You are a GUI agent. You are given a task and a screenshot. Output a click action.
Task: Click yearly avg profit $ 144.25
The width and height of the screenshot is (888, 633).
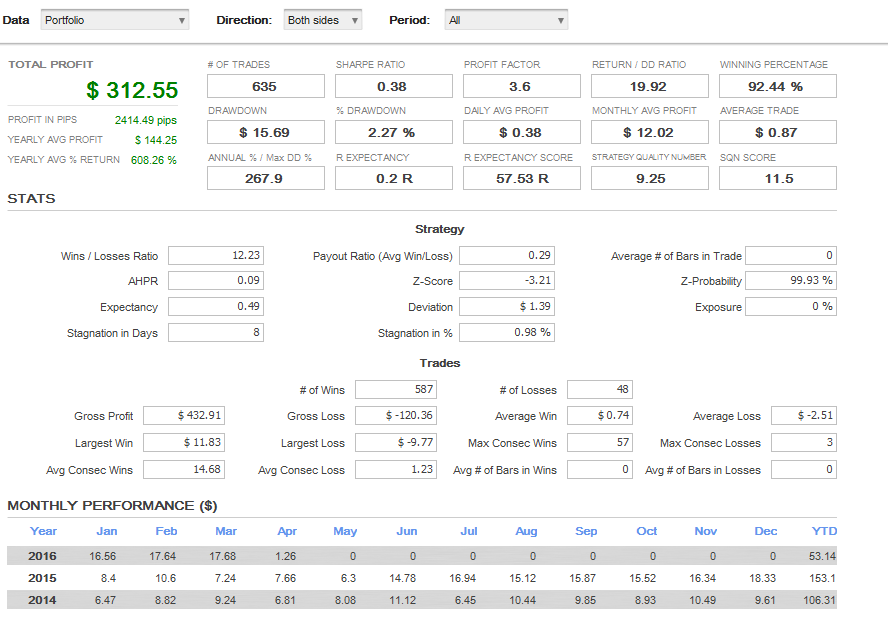pyautogui.click(x=156, y=140)
